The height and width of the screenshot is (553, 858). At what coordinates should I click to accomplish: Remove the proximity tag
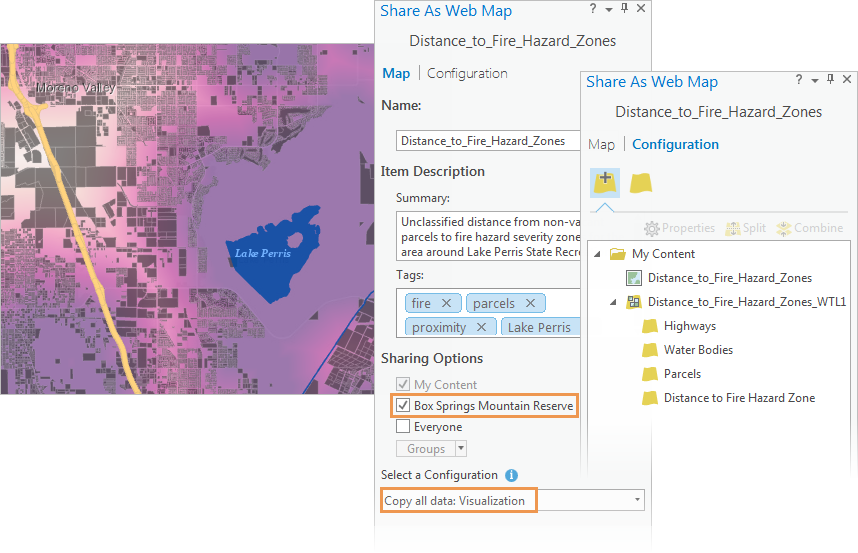482,327
